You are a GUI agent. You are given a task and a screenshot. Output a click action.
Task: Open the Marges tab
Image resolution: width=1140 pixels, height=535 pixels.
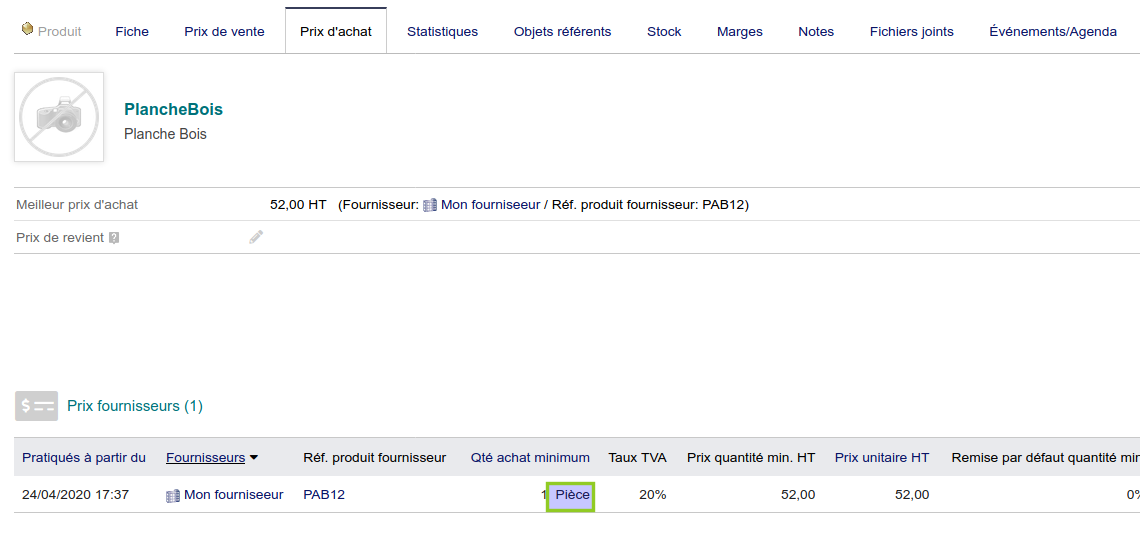point(739,31)
